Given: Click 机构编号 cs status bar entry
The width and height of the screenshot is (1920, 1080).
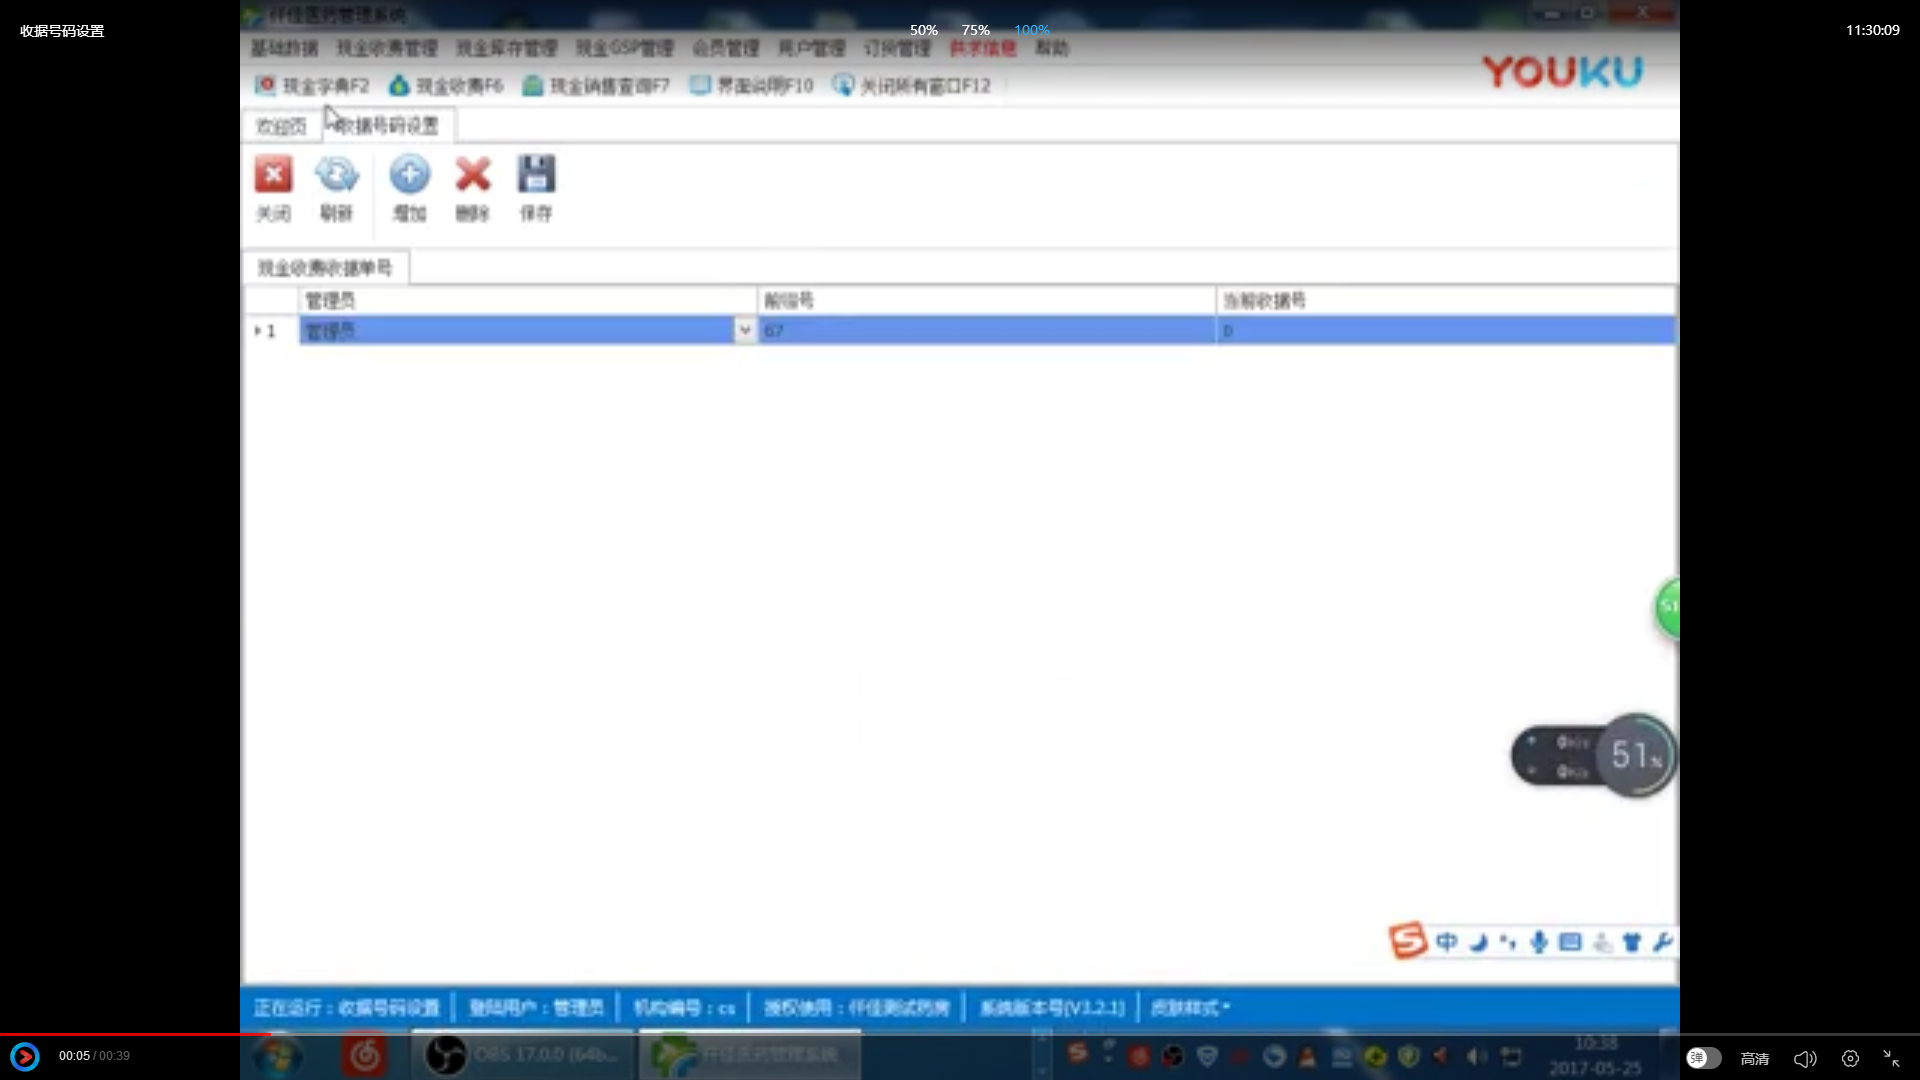Looking at the screenshot, I should pos(684,1008).
